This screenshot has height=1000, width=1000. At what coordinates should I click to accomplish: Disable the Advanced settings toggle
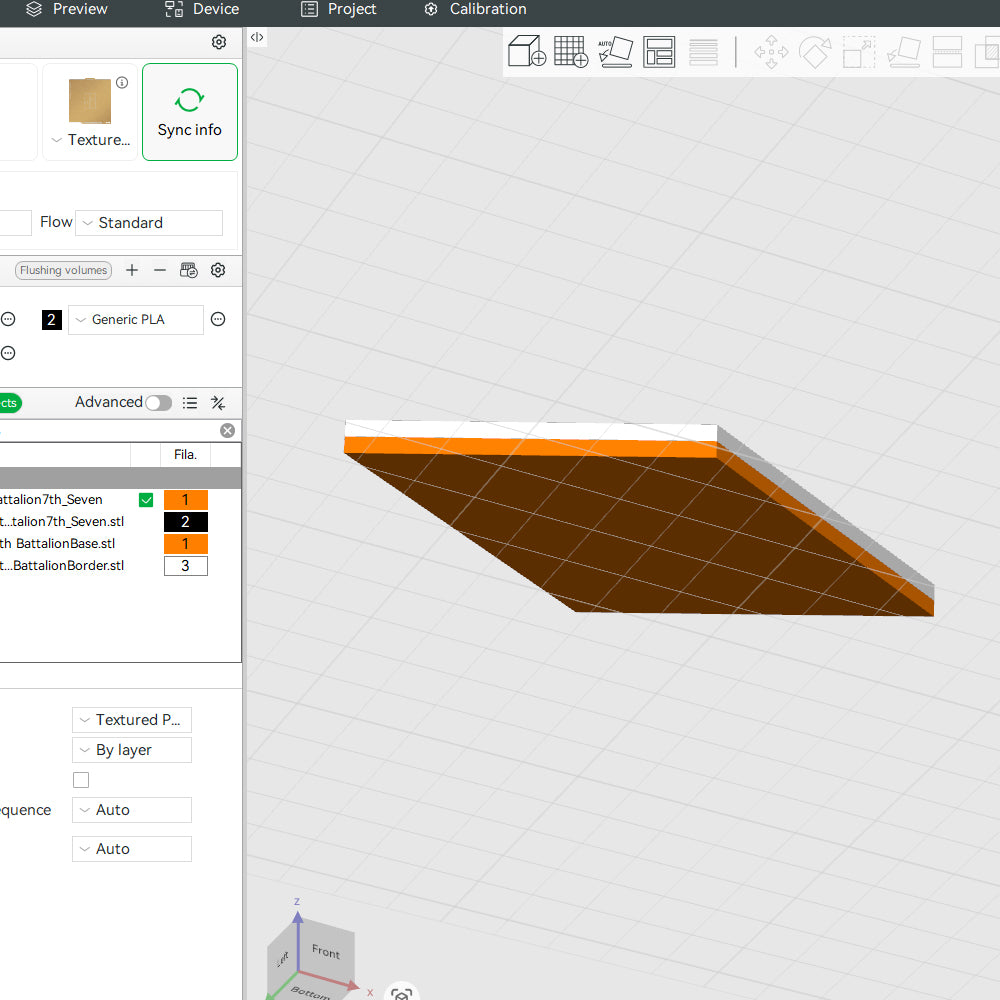[158, 402]
